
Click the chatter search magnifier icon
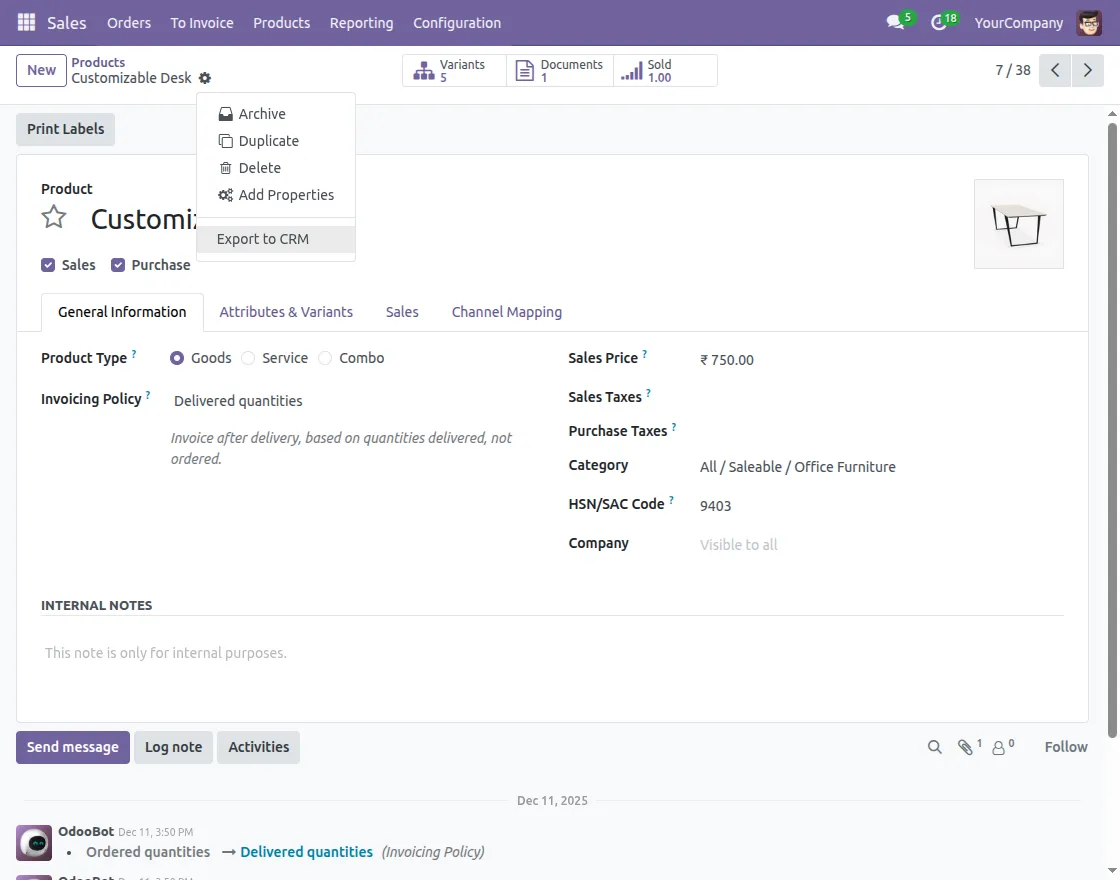(x=935, y=747)
